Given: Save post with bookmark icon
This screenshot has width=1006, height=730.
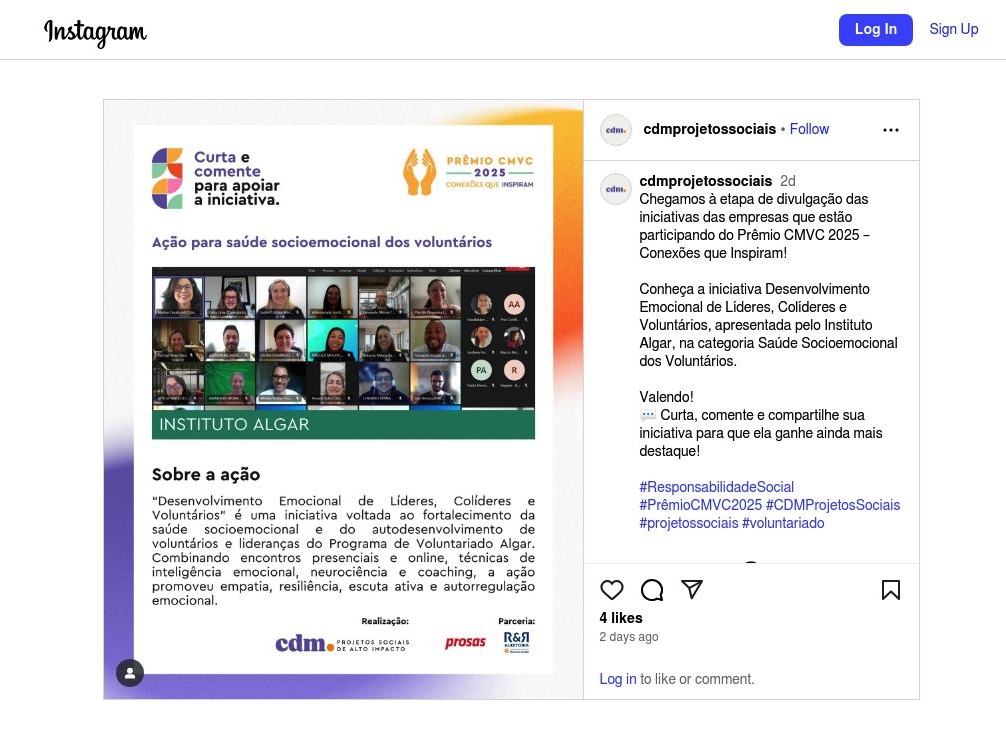Looking at the screenshot, I should tap(891, 590).
